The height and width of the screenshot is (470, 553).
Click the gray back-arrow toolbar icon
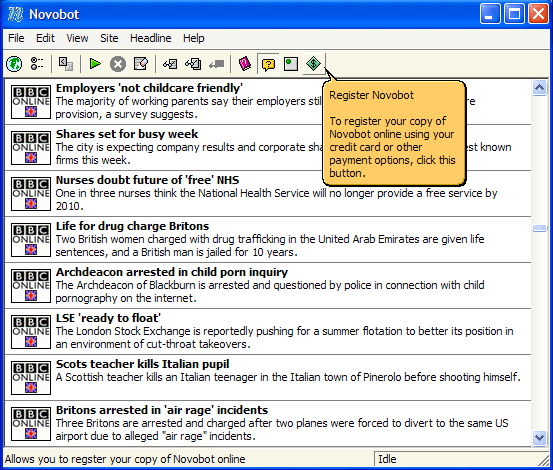click(217, 64)
